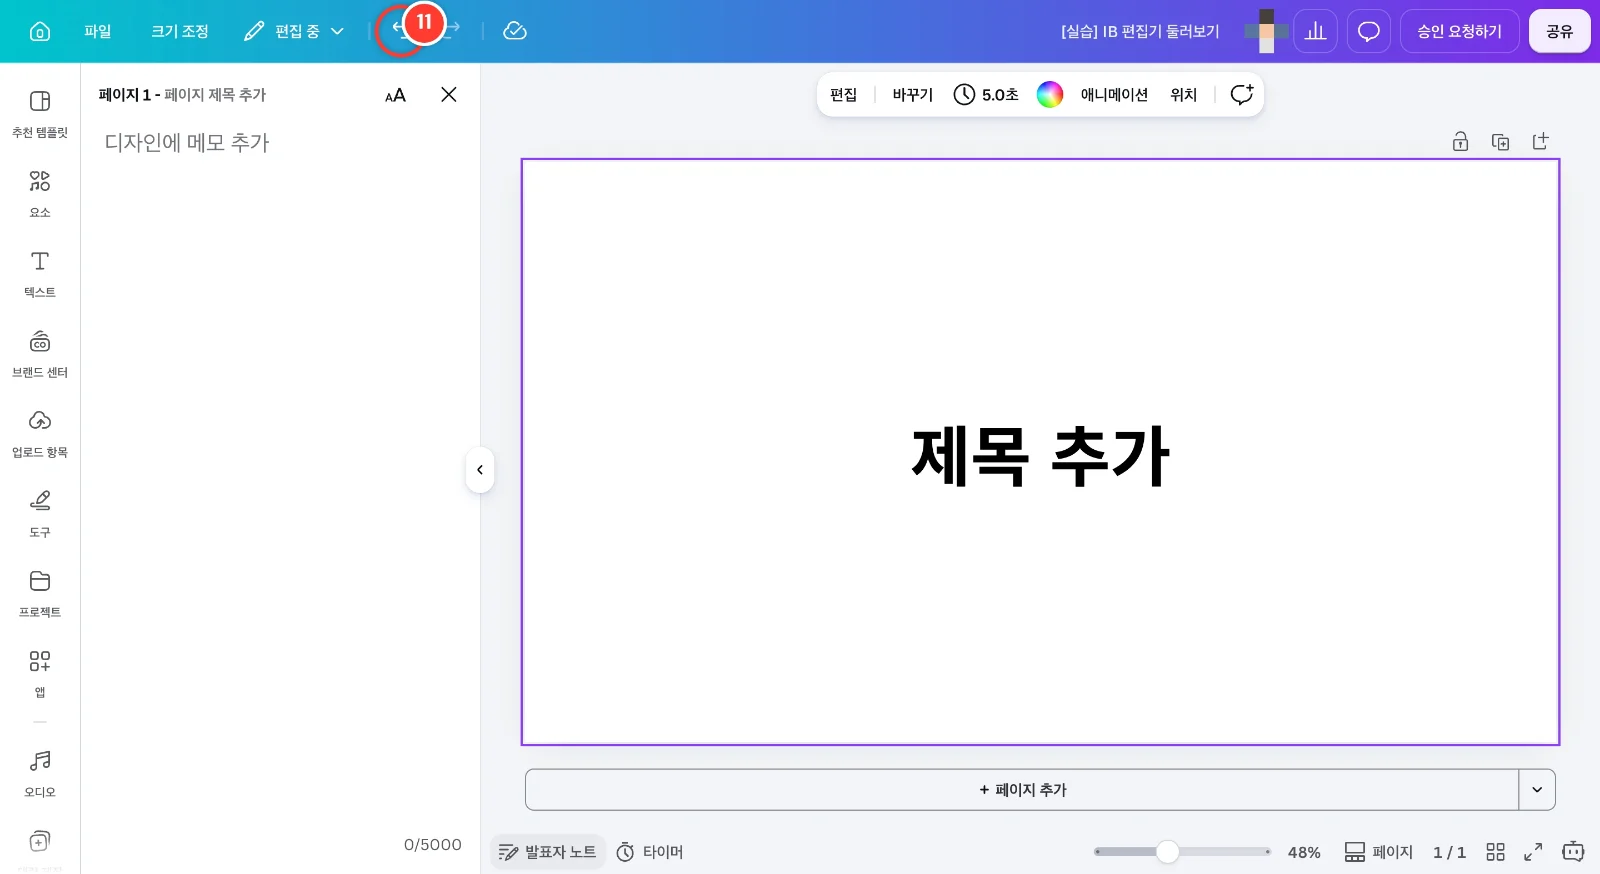Open the 크기 조정 menu
The width and height of the screenshot is (1600, 874).
coord(180,31)
